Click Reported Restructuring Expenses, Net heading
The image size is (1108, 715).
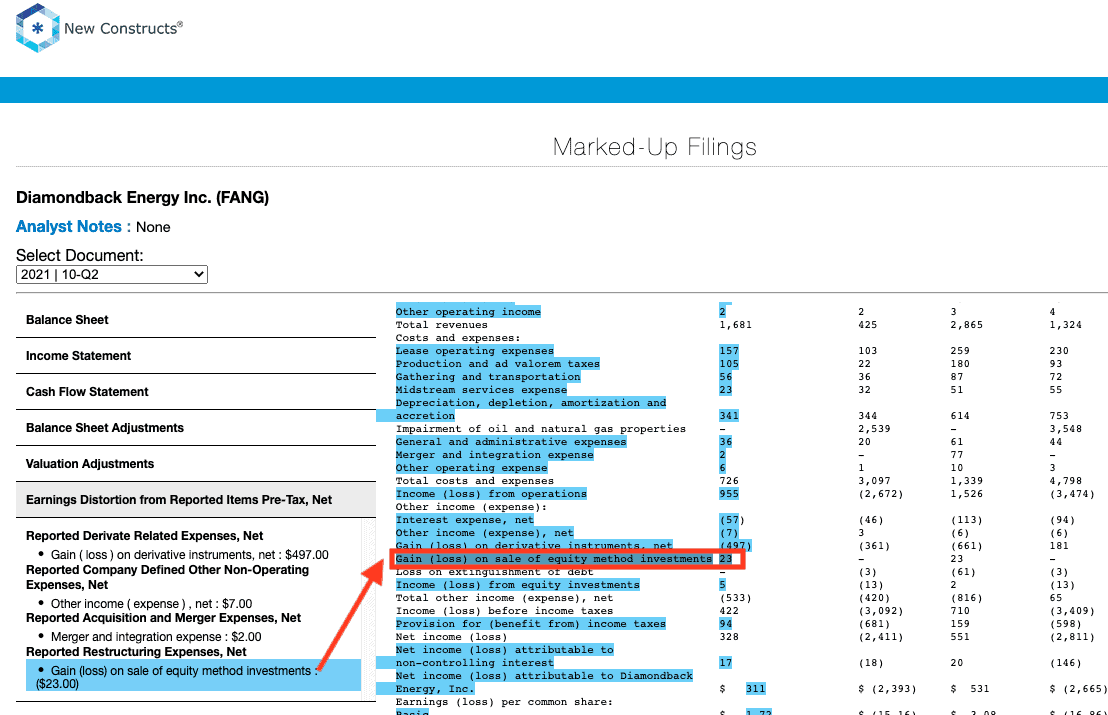click(x=136, y=652)
